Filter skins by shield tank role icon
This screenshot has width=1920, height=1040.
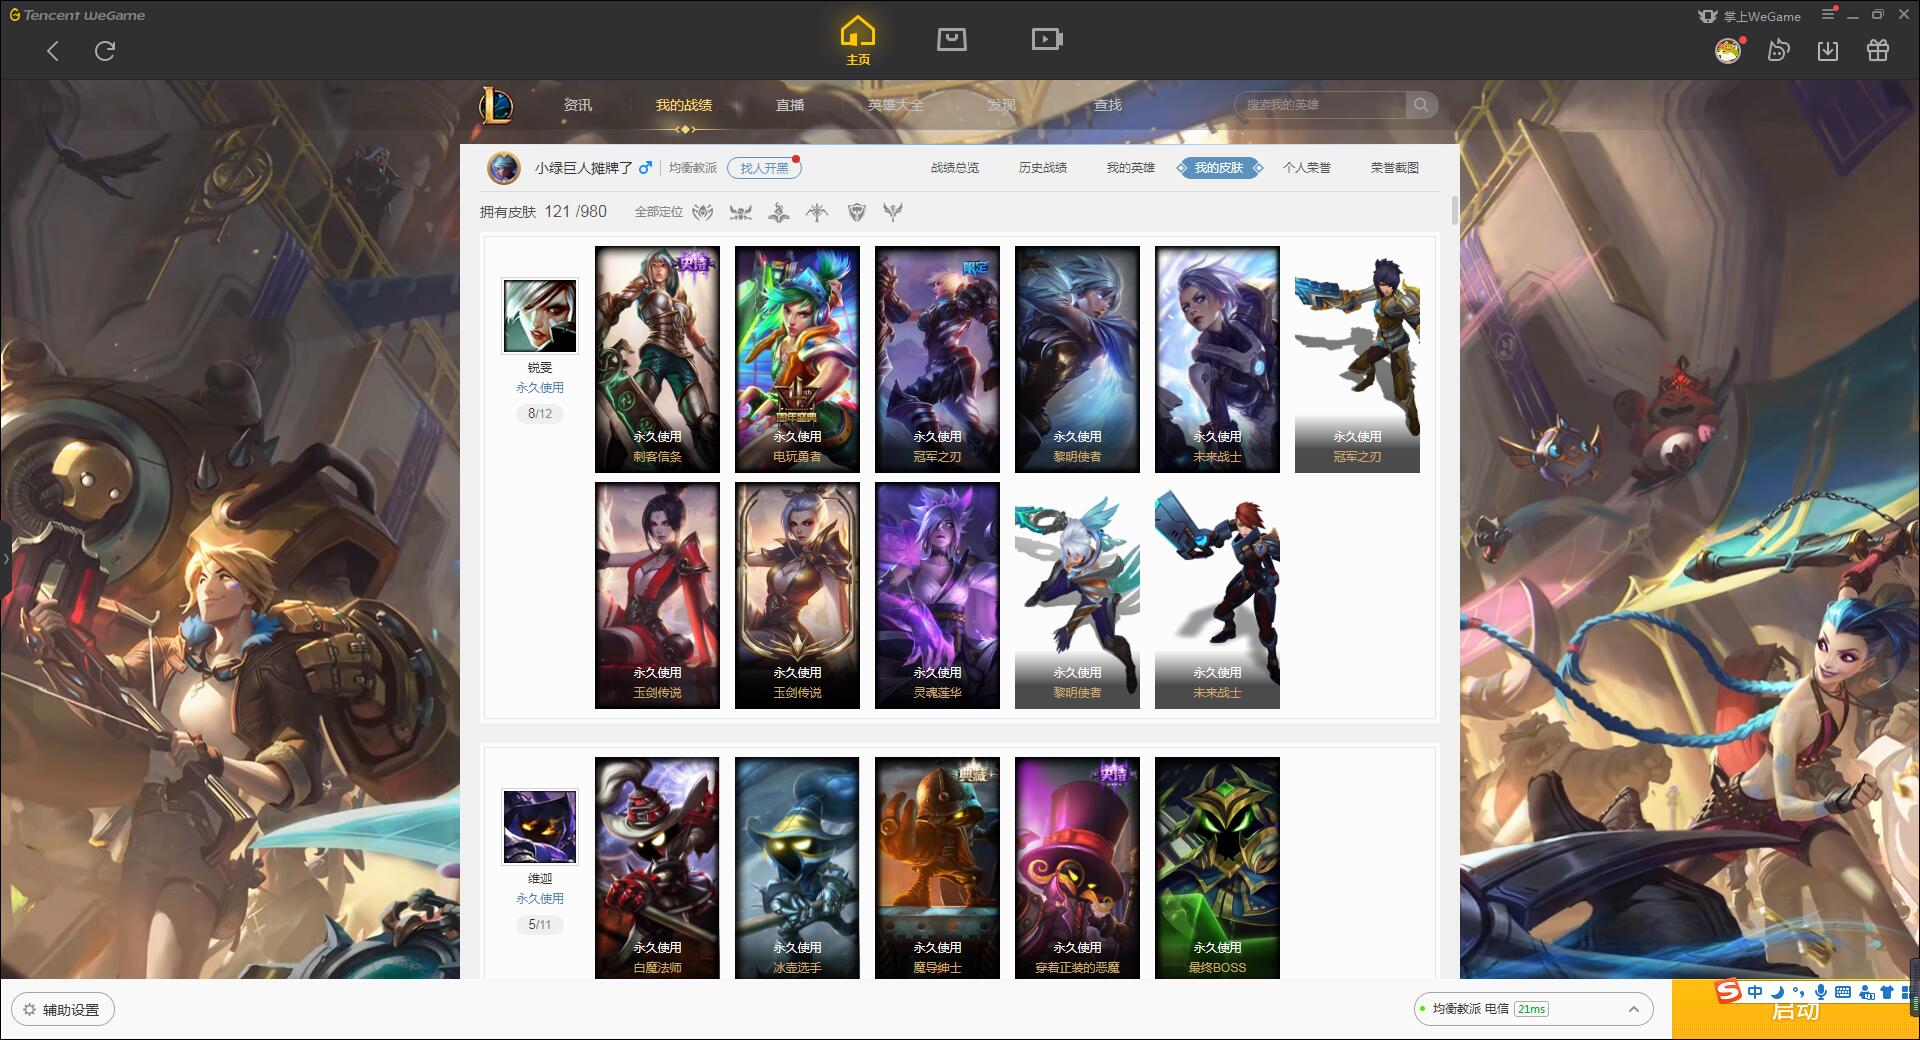(856, 212)
